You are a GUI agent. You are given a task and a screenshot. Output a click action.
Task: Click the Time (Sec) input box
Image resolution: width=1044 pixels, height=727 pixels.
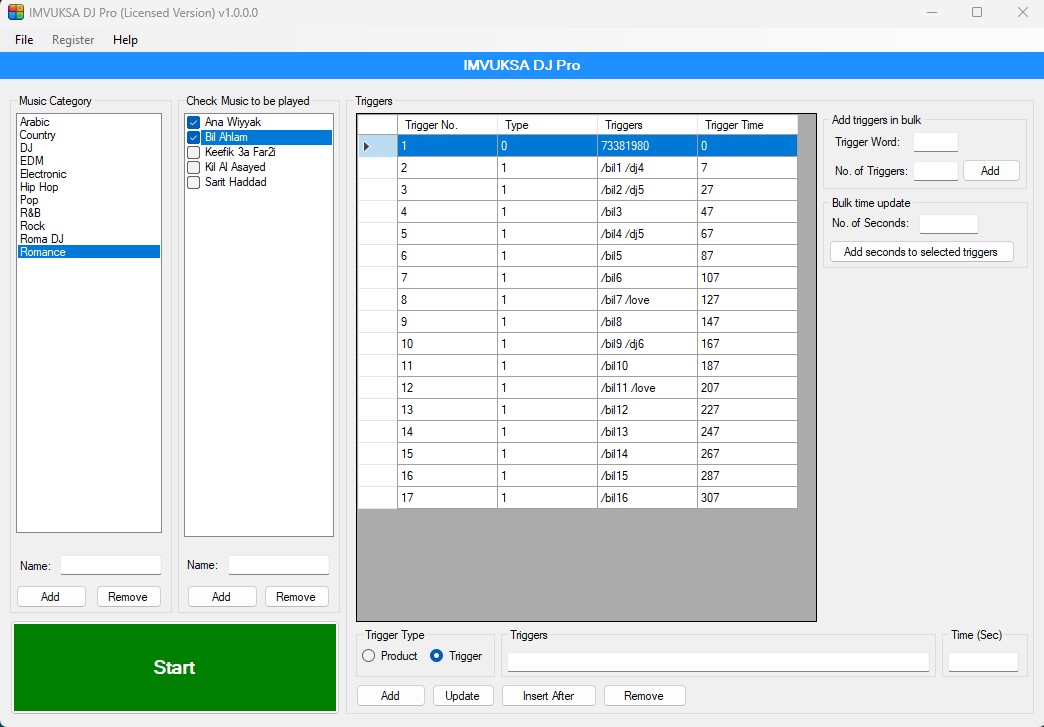982,662
